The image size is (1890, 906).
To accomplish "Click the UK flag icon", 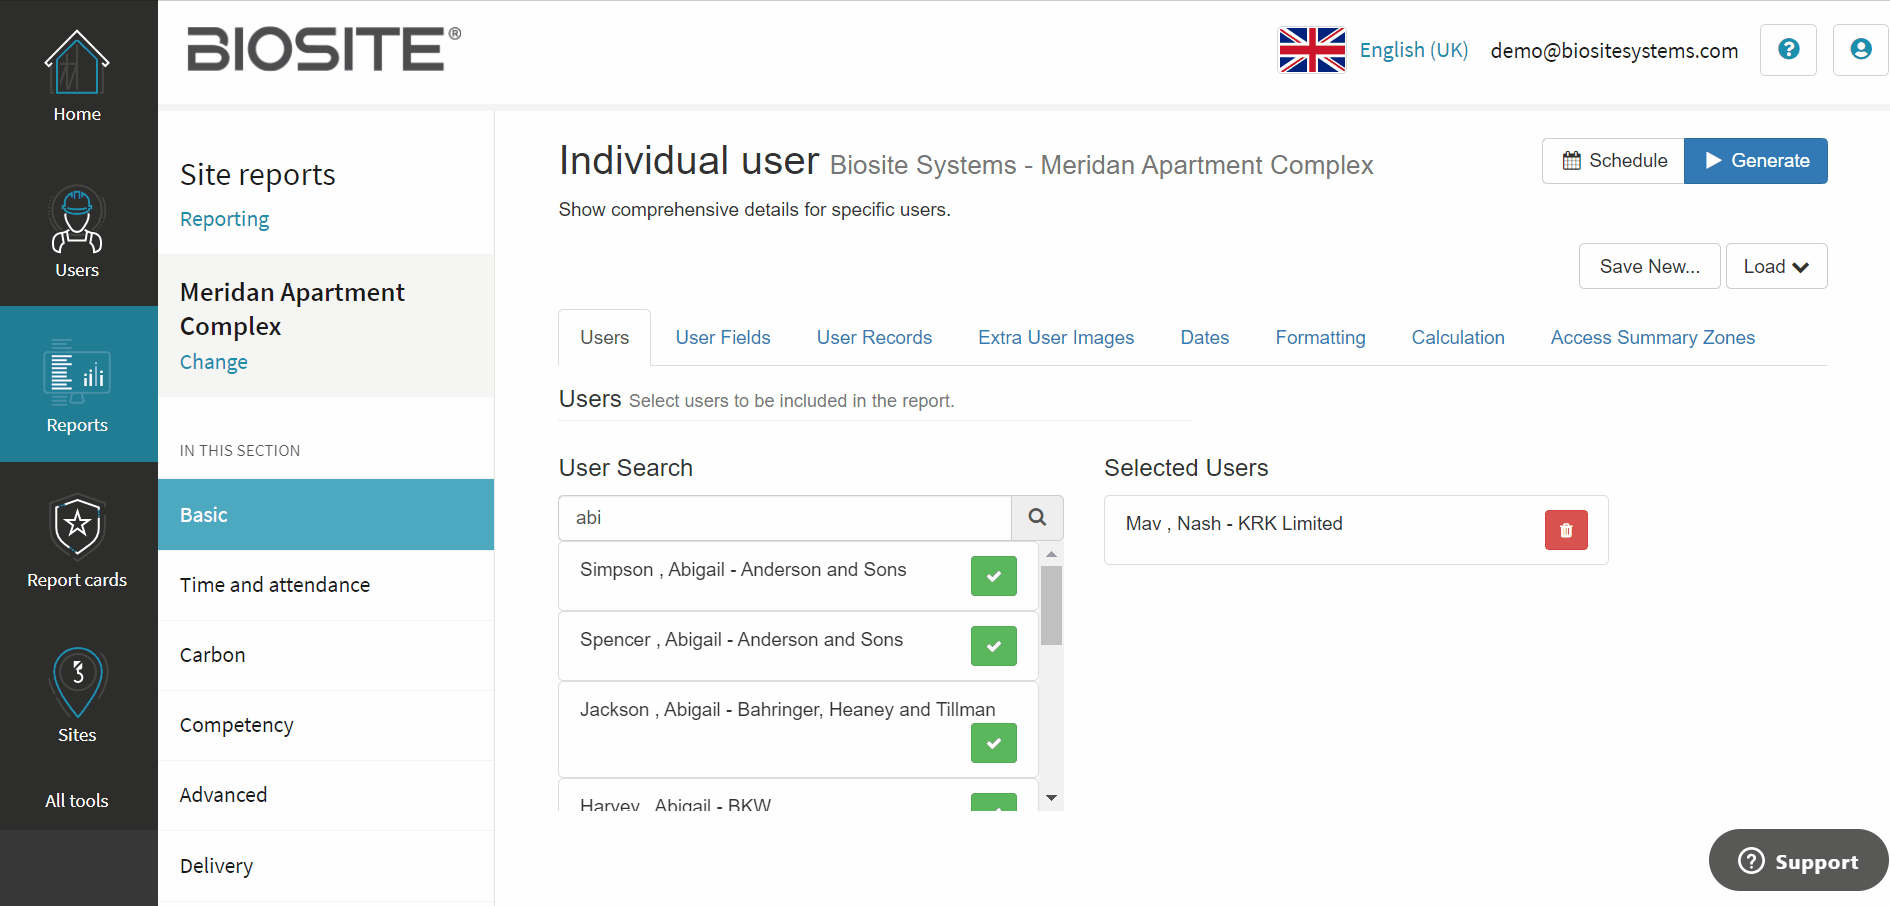I will pos(1312,50).
